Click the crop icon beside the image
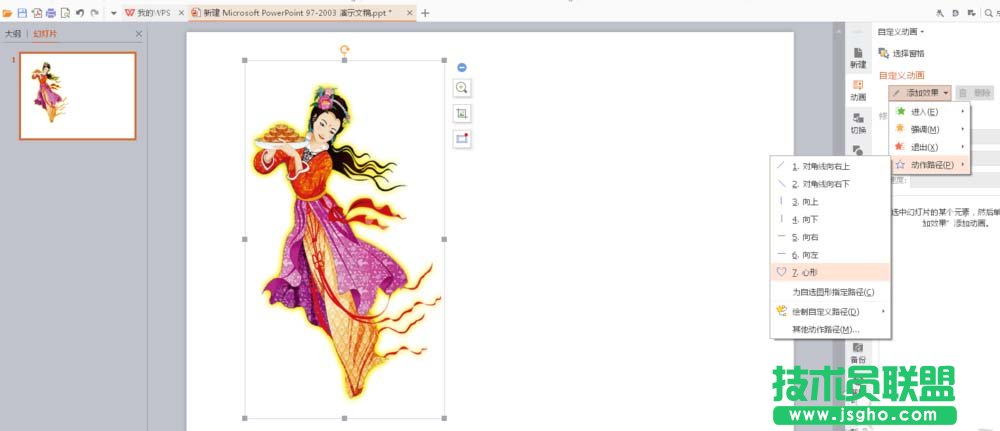This screenshot has width=1000, height=431. [462, 114]
